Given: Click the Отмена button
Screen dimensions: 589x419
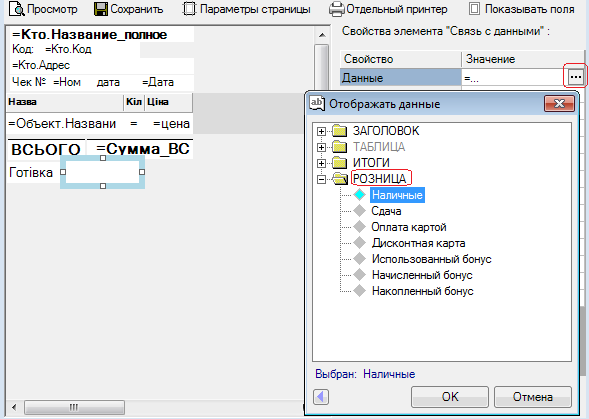Looking at the screenshot, I should (x=533, y=397).
